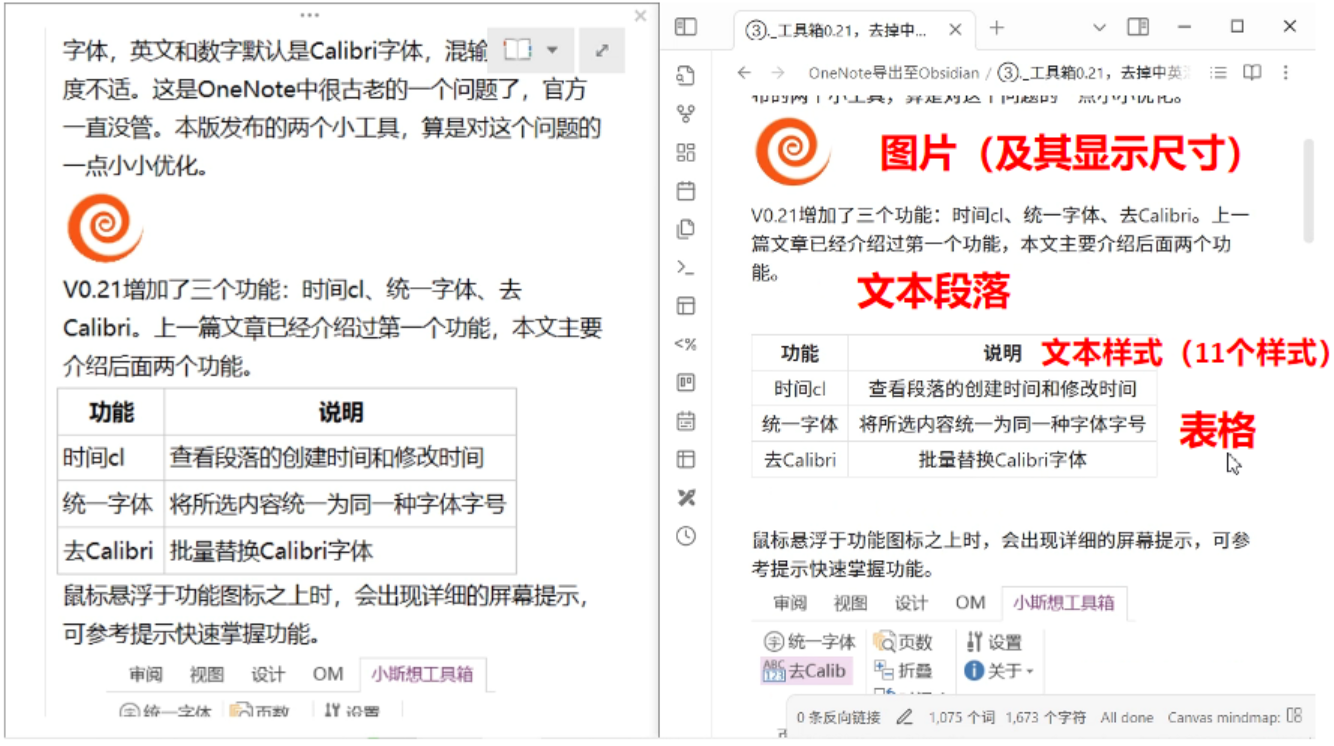Switch to reading view with the book icon
Image resolution: width=1334 pixels, height=746 pixels.
pyautogui.click(x=1252, y=73)
